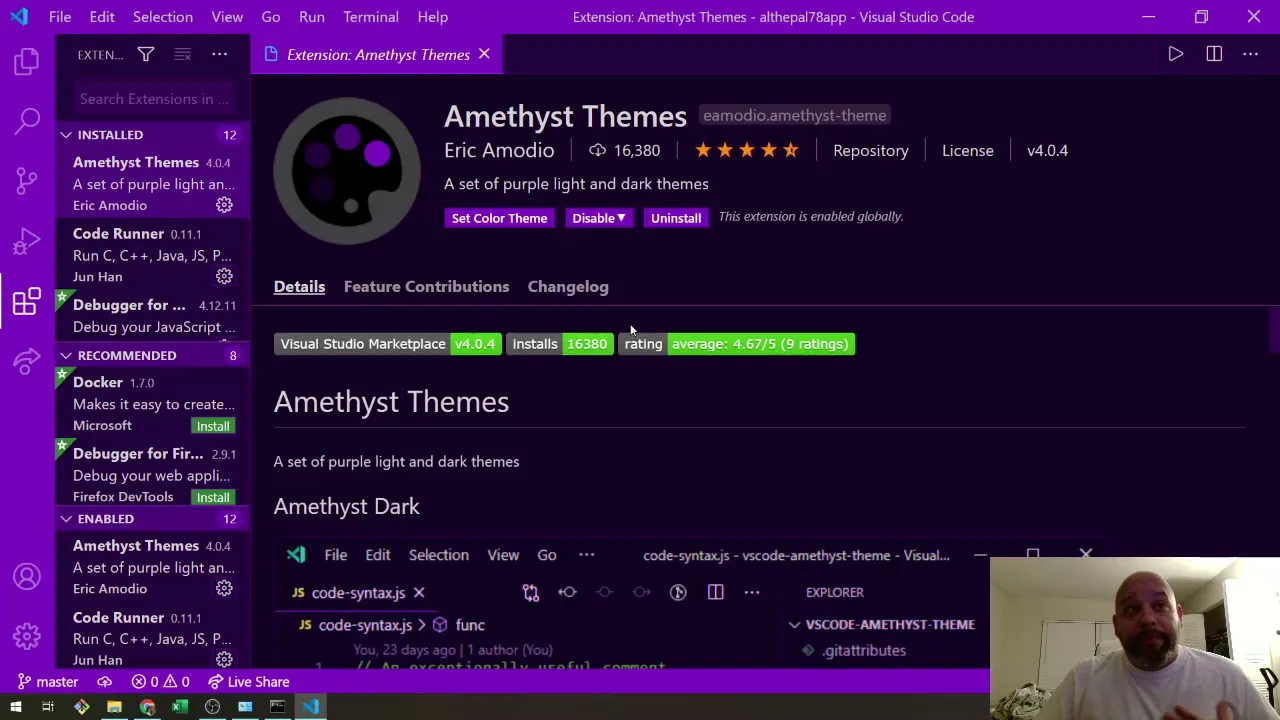Open the Run and Debug view
This screenshot has width=1280, height=720.
27,241
